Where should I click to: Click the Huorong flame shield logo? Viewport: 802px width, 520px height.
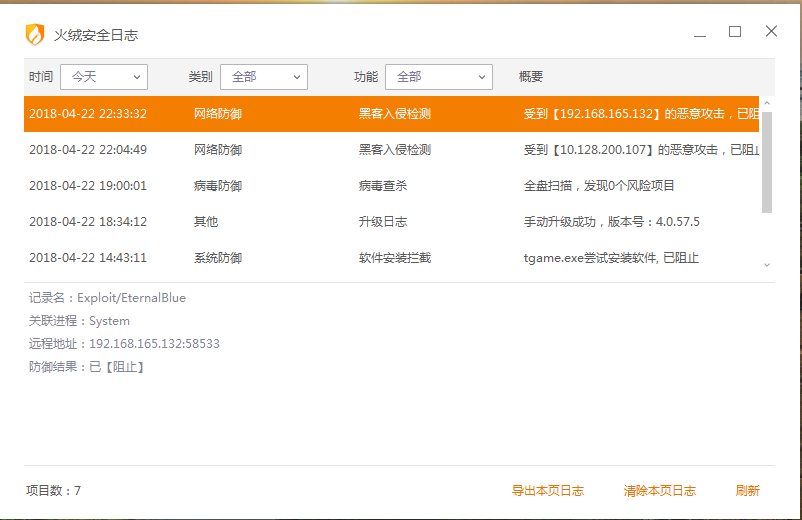35,34
